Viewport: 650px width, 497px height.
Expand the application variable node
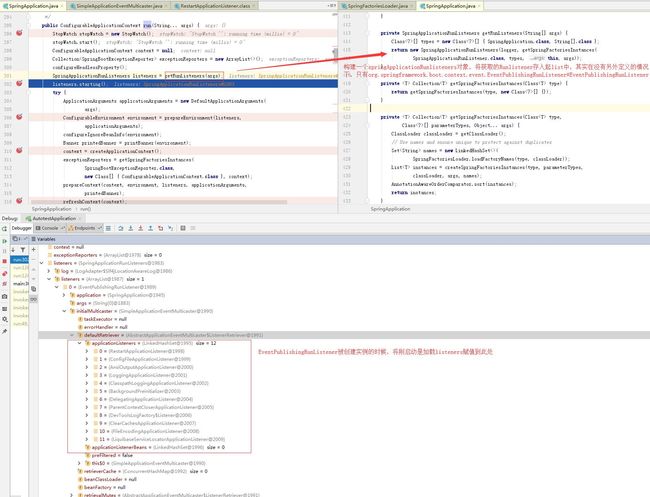point(64,295)
